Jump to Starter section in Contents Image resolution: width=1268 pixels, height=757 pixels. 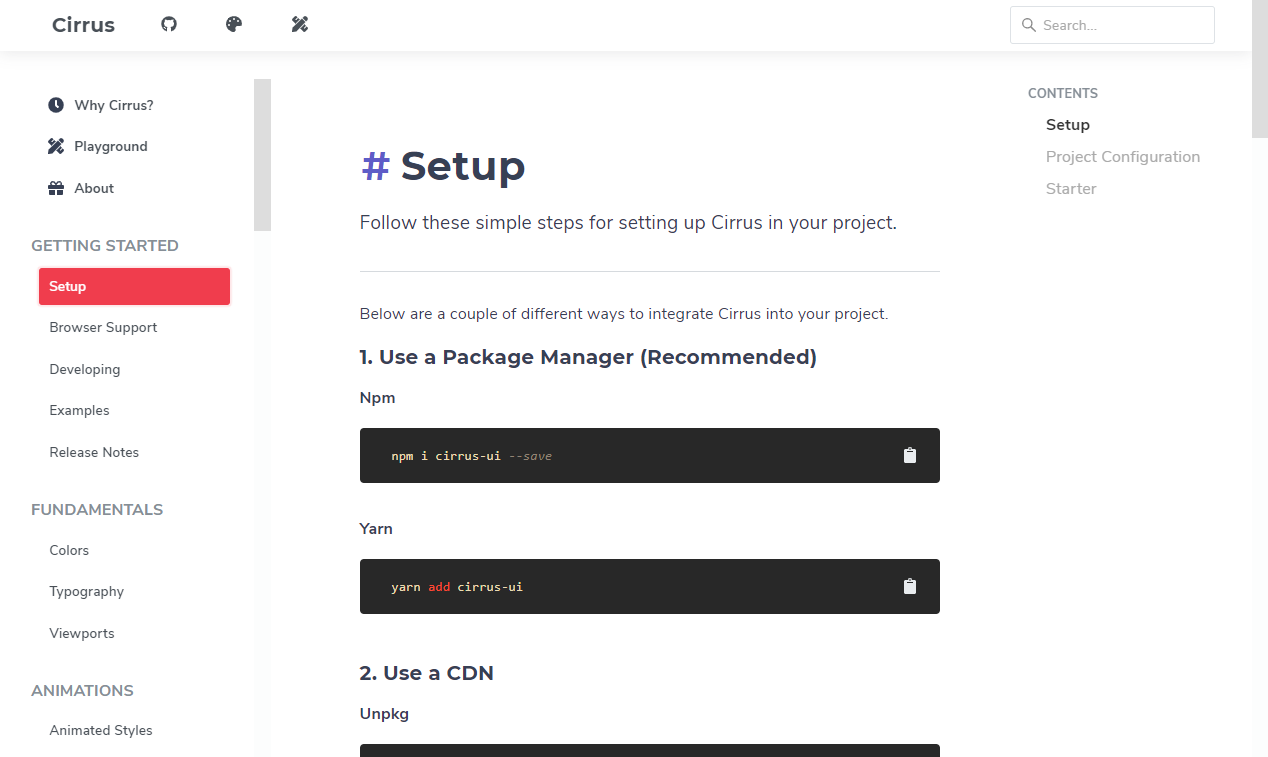[x=1071, y=189]
